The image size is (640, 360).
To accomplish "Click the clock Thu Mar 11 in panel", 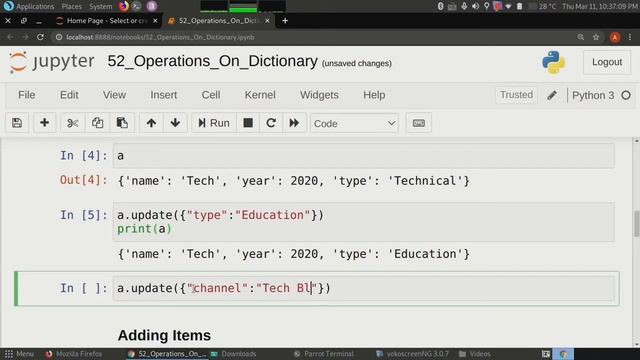I will [x=600, y=6].
